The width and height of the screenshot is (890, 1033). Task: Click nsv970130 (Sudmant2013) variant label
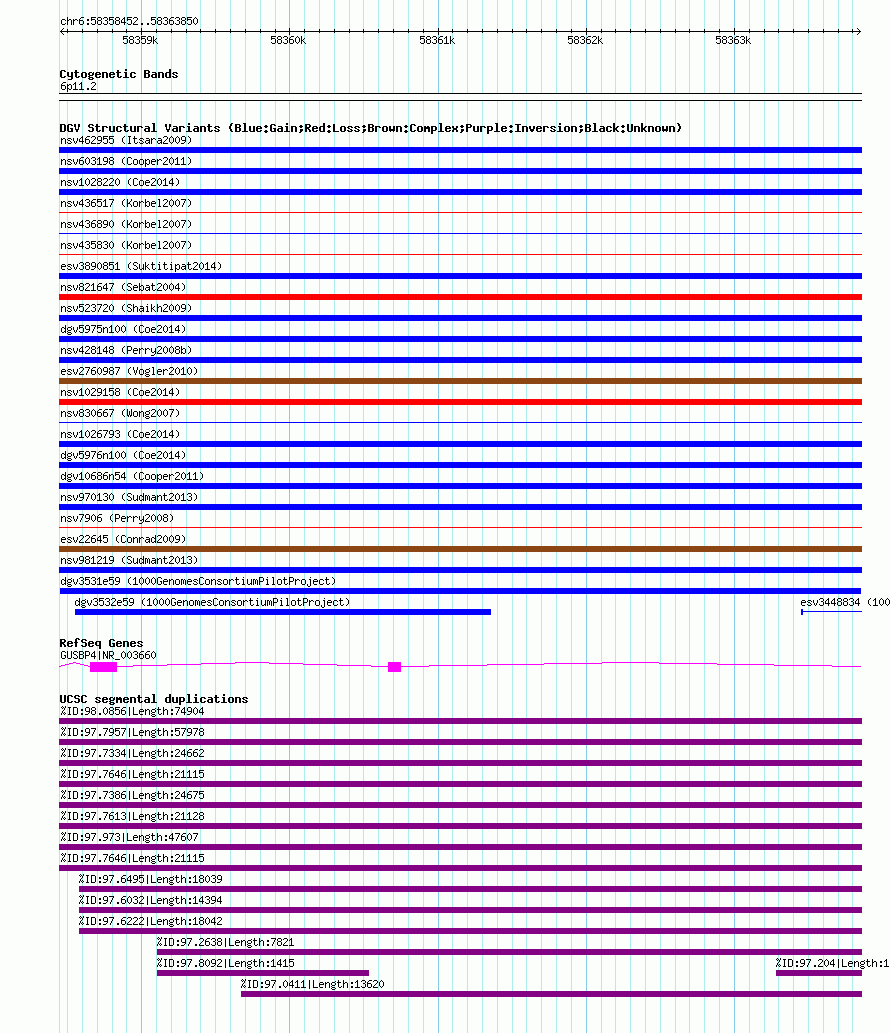129,497
